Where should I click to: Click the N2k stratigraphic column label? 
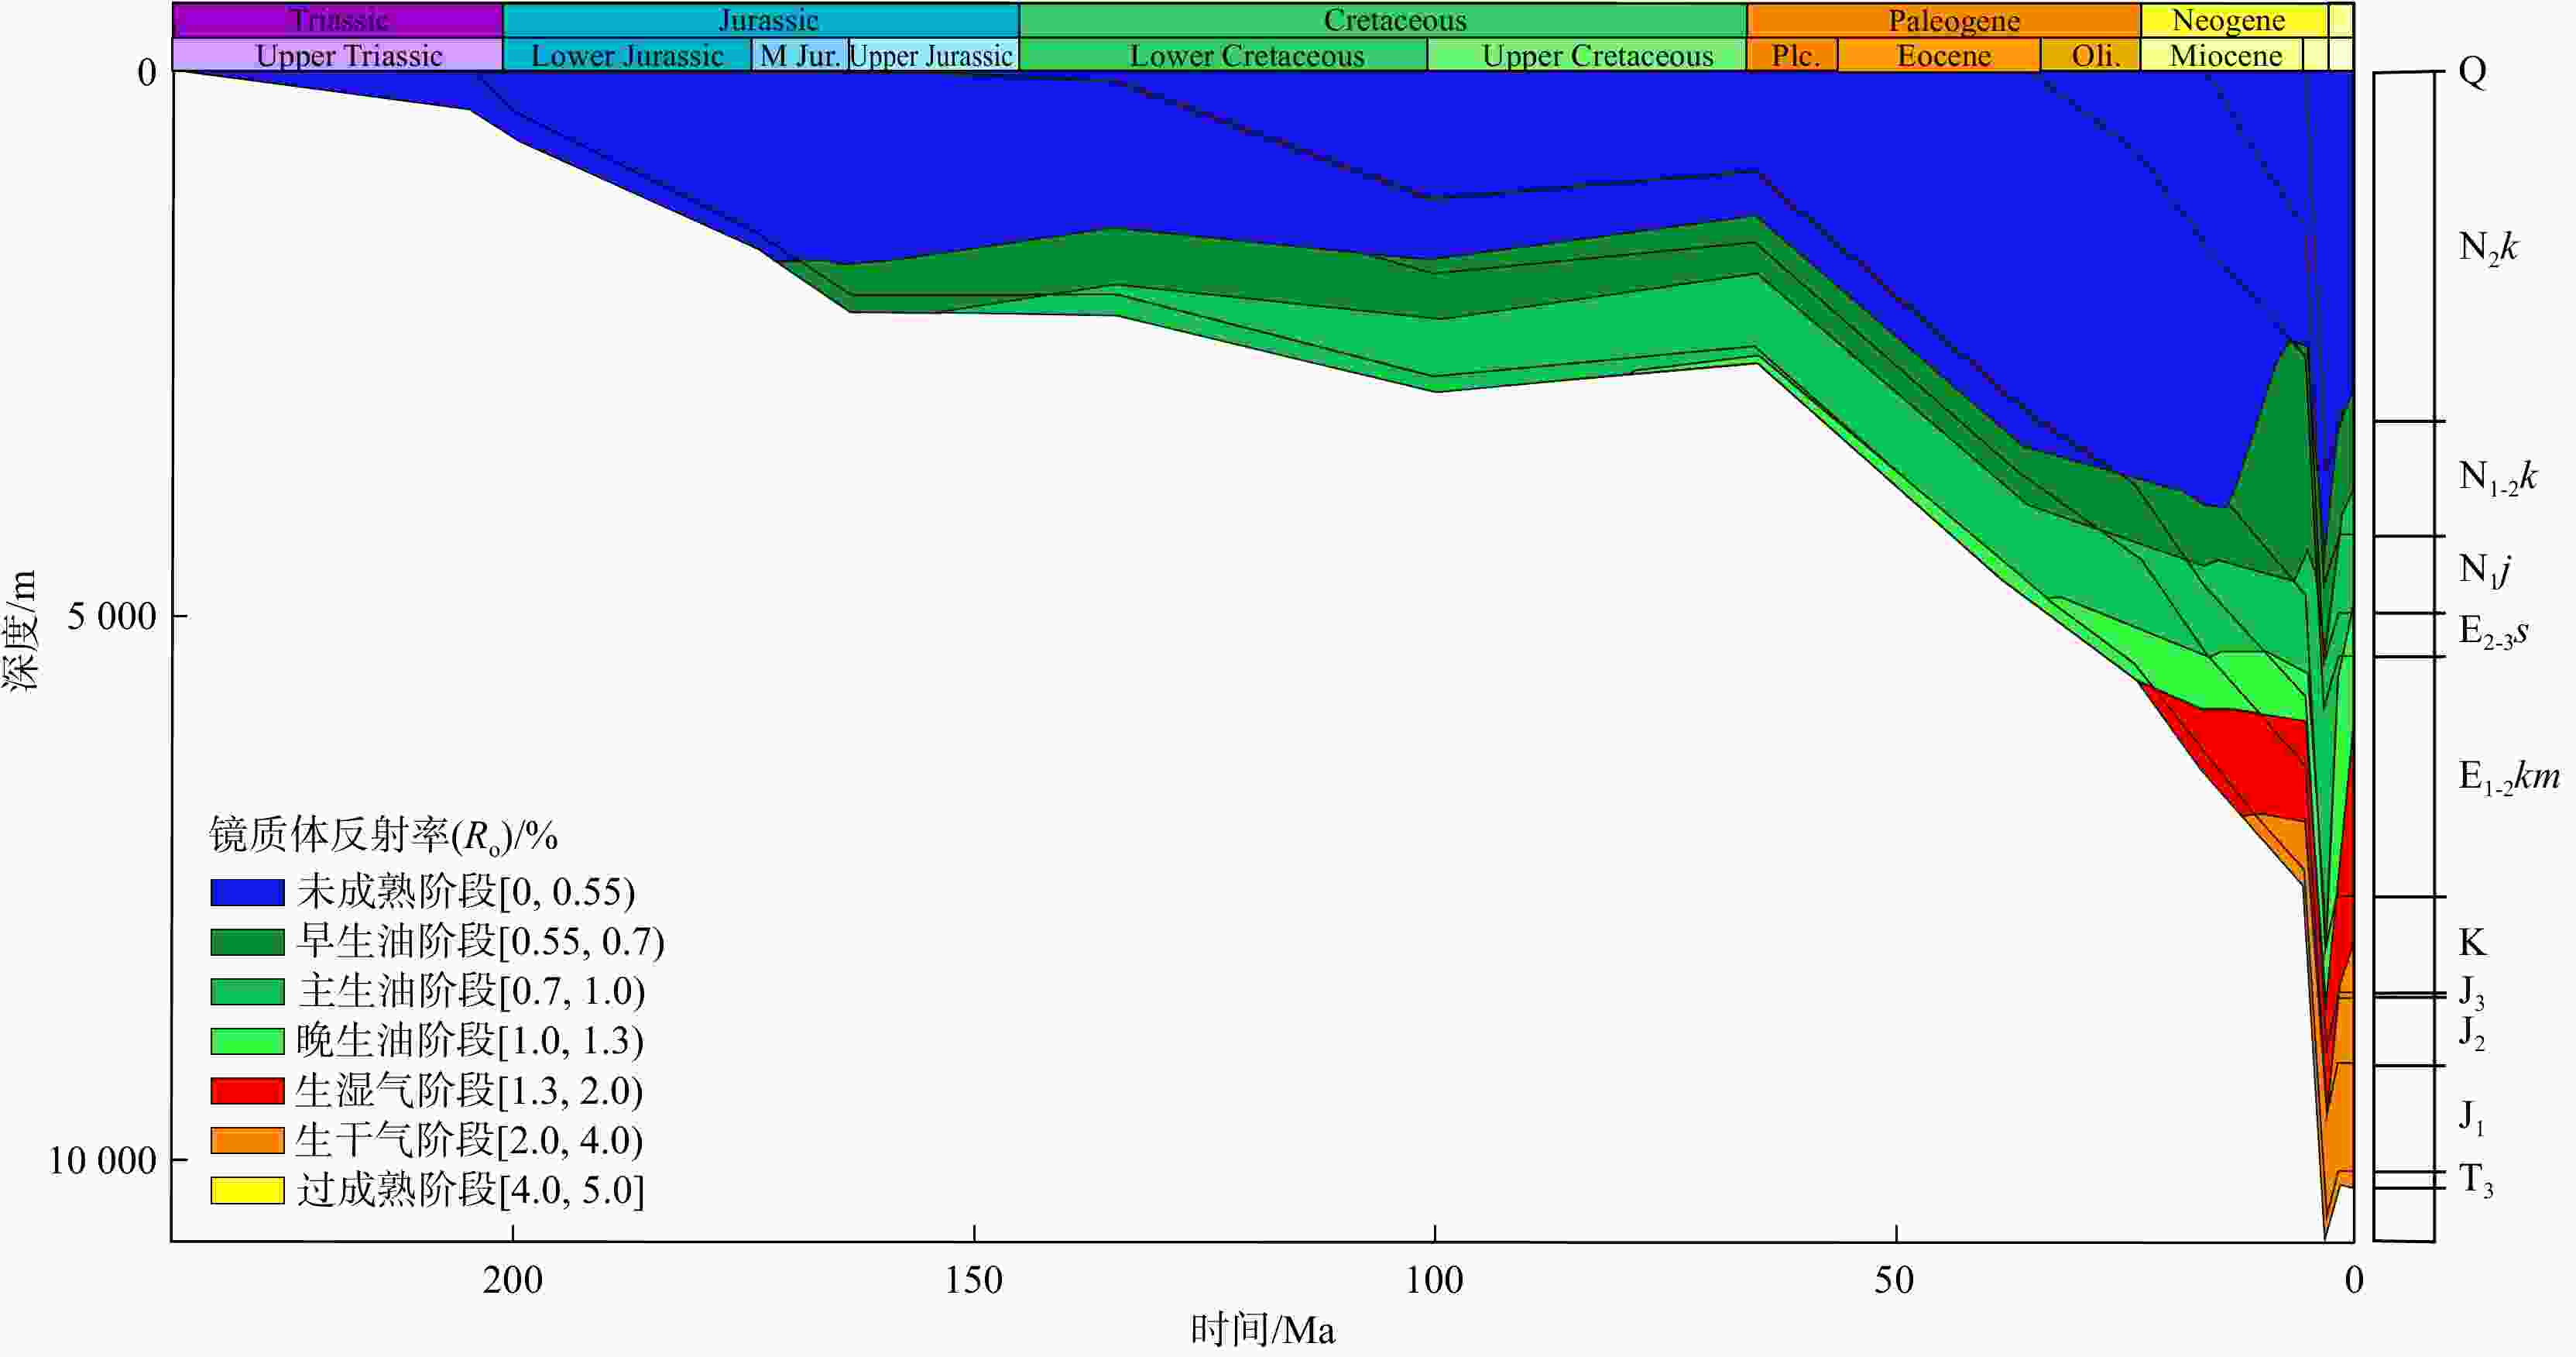(x=2488, y=247)
